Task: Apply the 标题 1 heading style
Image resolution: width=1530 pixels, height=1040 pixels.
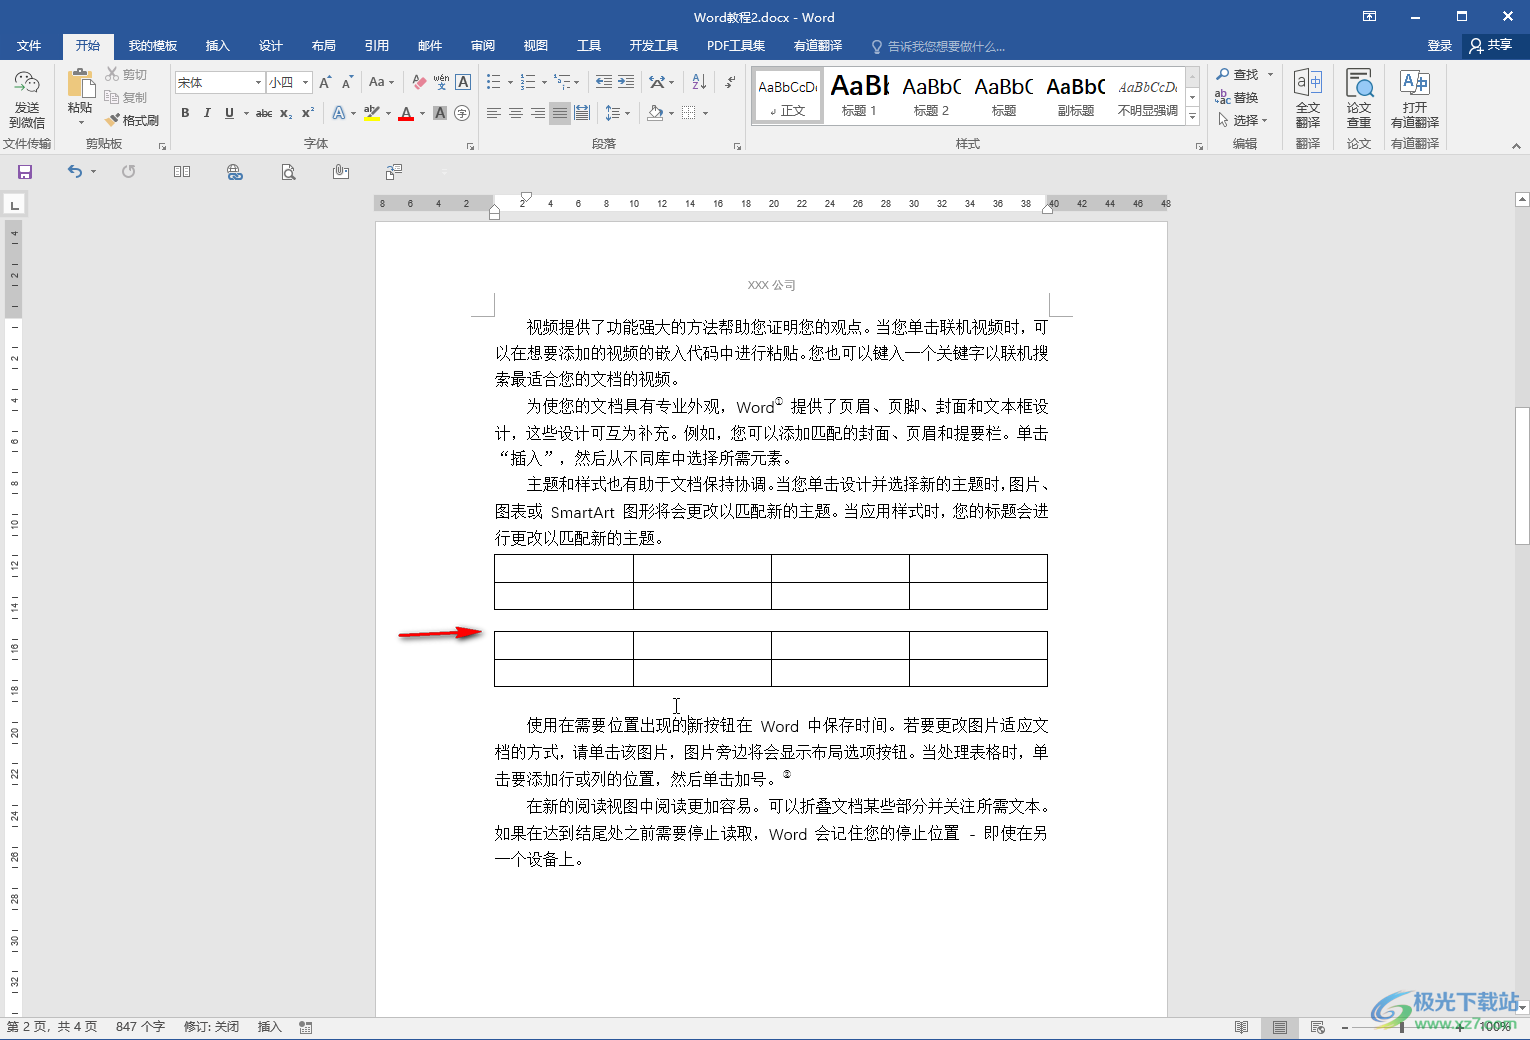Action: [x=859, y=96]
